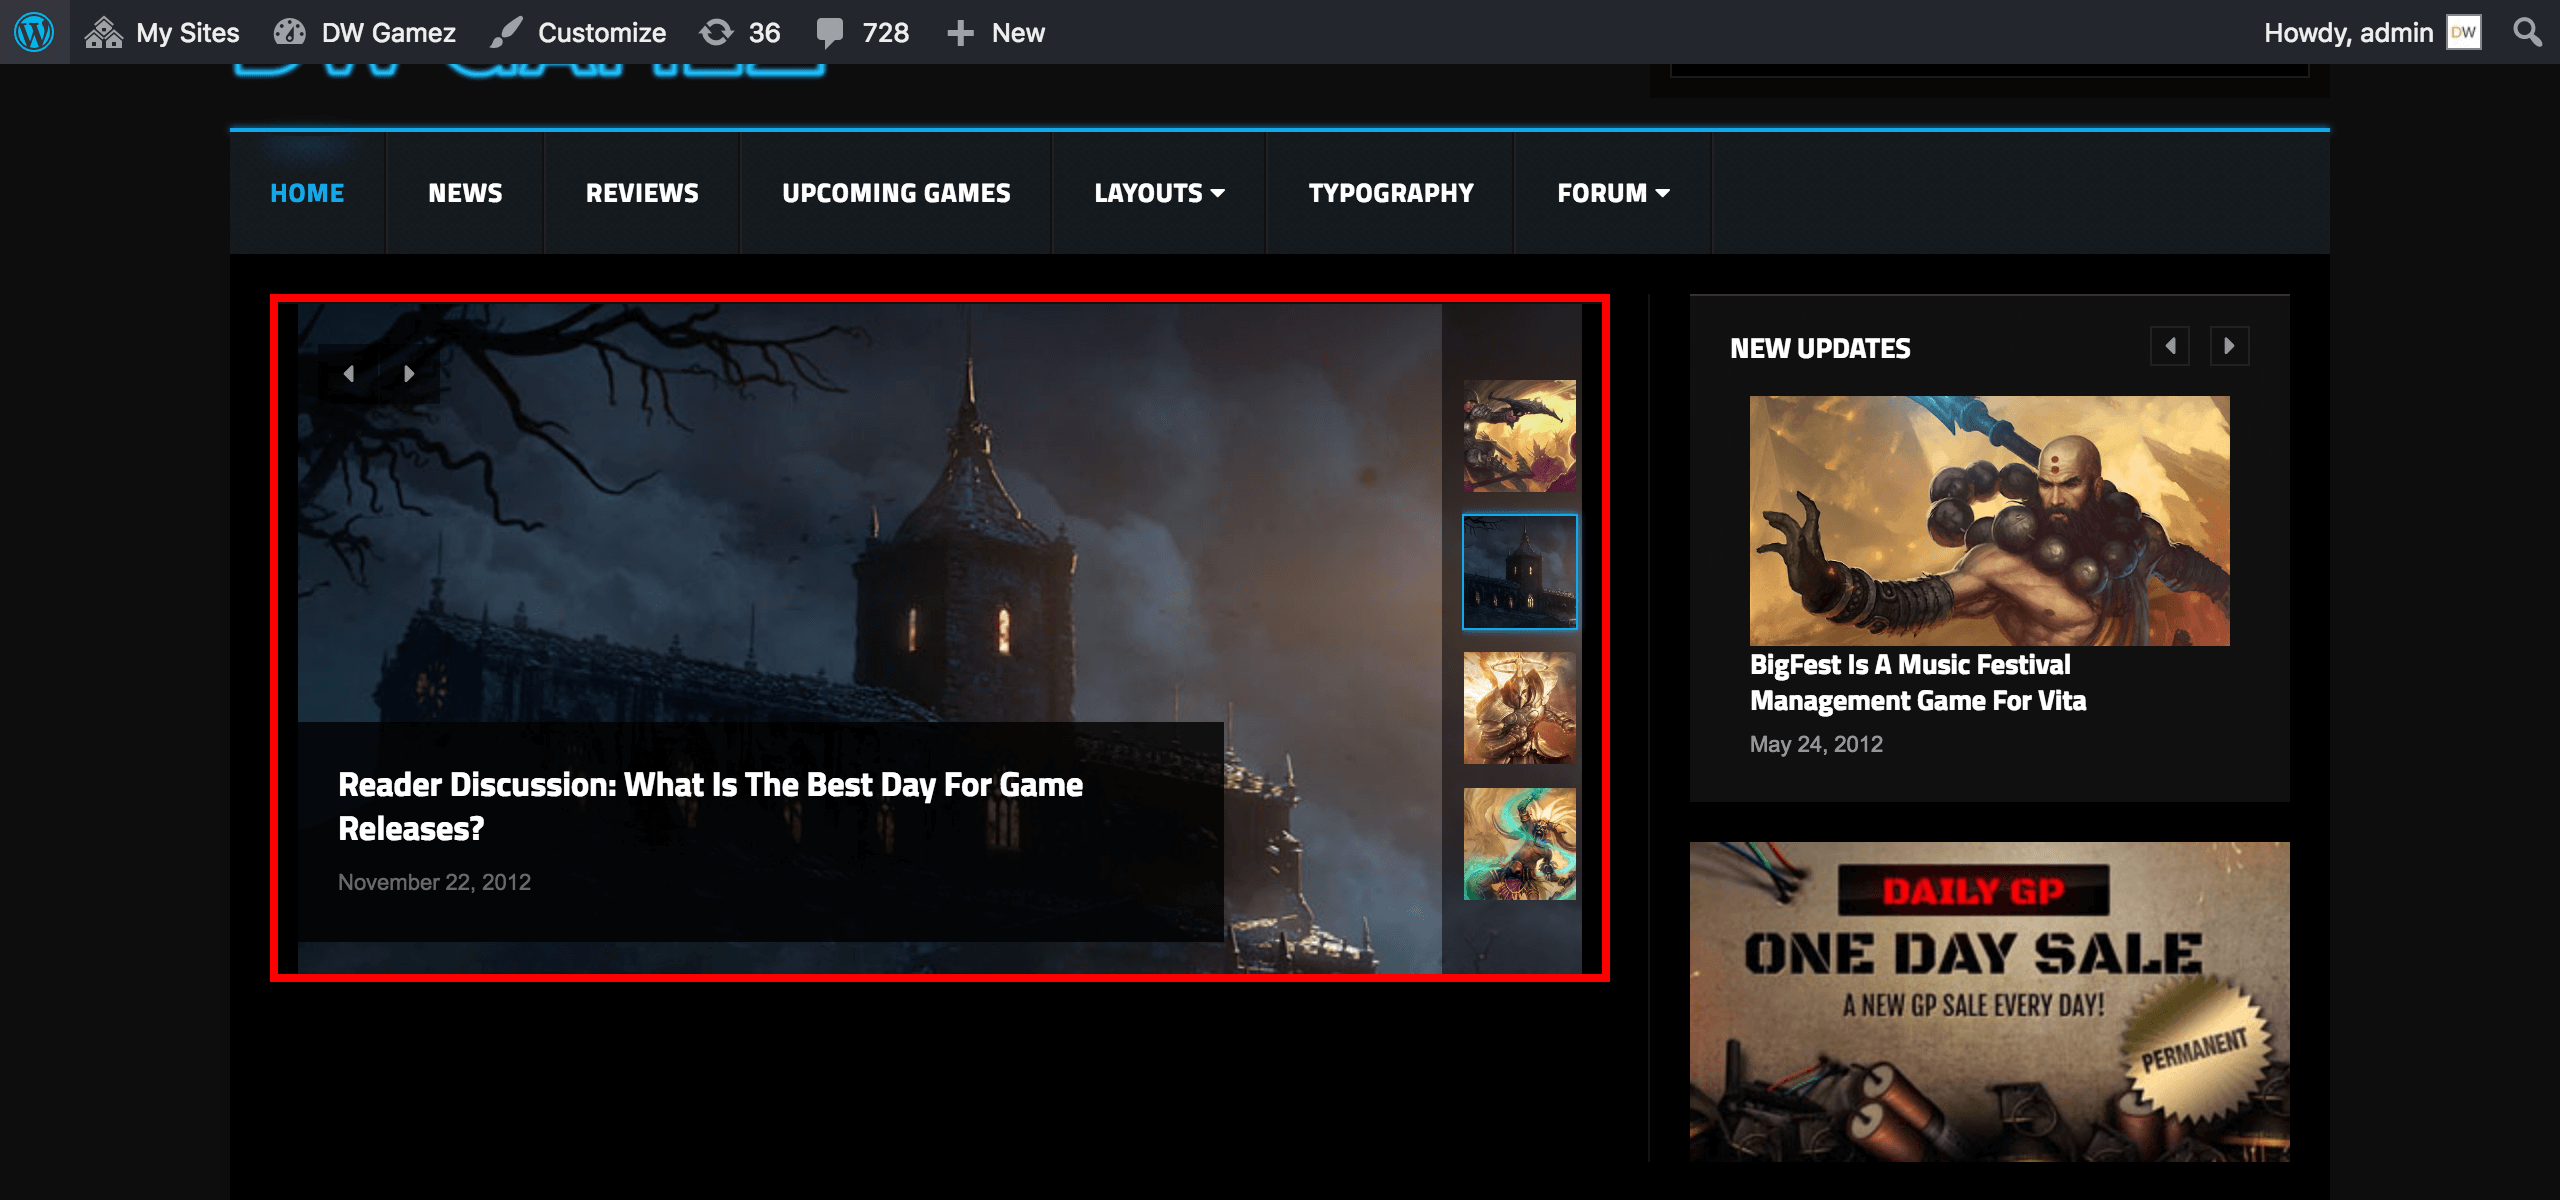Viewport: 2560px width, 1200px height.
Task: Expand the FORUM dropdown menu
Action: pos(1613,193)
